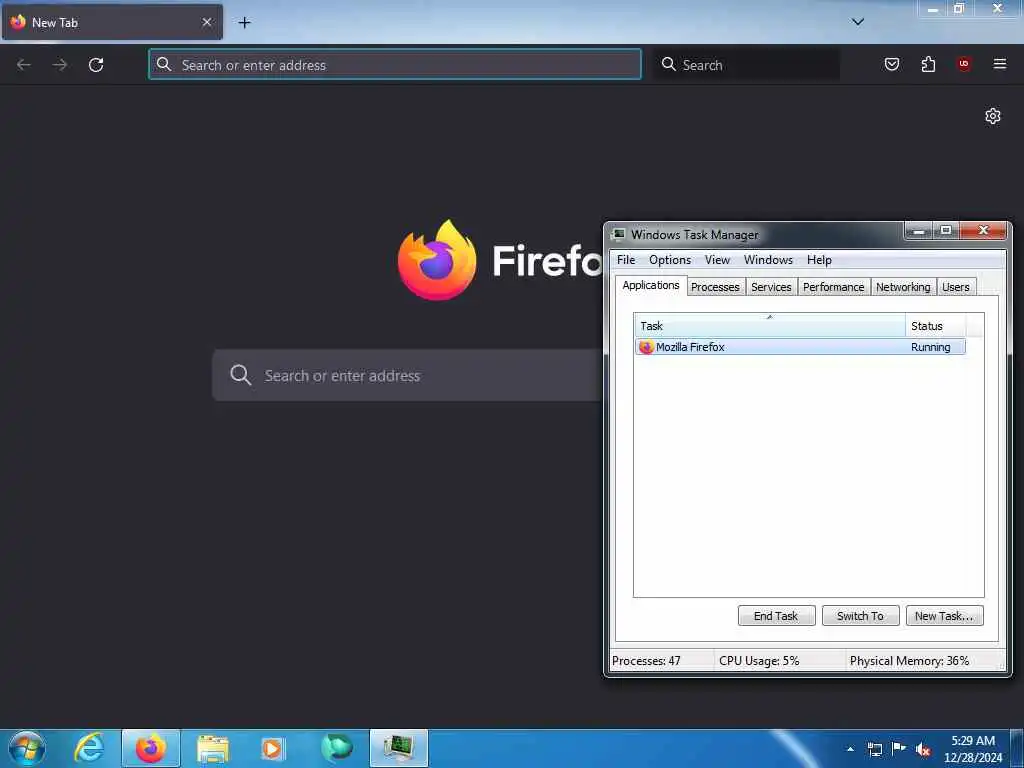Click the New Task... button
Screen dimensions: 1024x768
944,616
